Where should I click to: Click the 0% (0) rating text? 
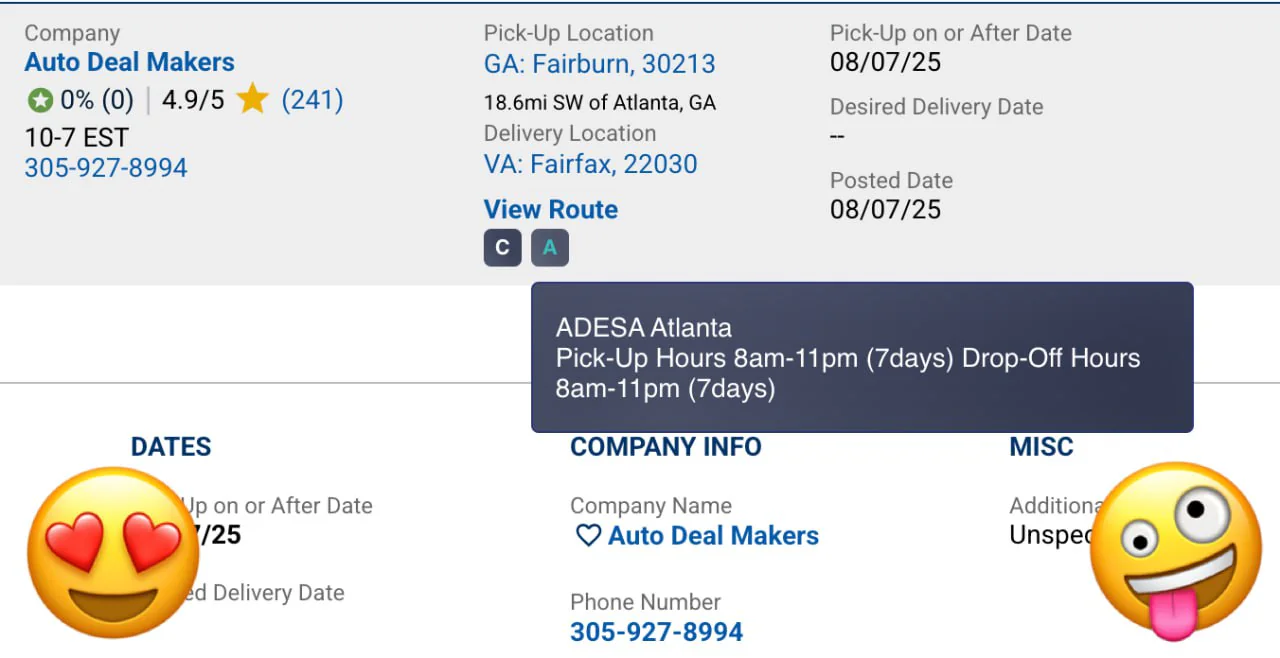coord(96,100)
